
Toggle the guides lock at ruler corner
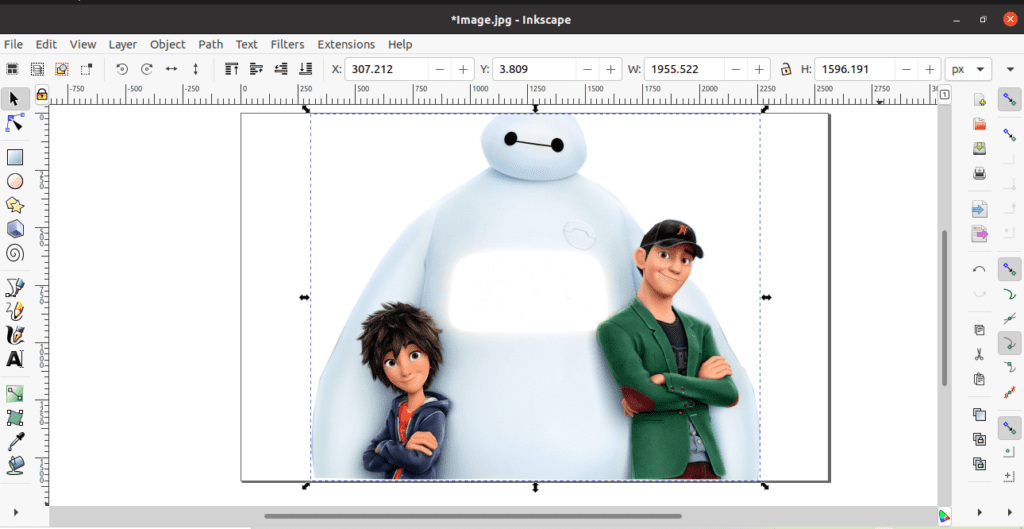pyautogui.click(x=41, y=95)
